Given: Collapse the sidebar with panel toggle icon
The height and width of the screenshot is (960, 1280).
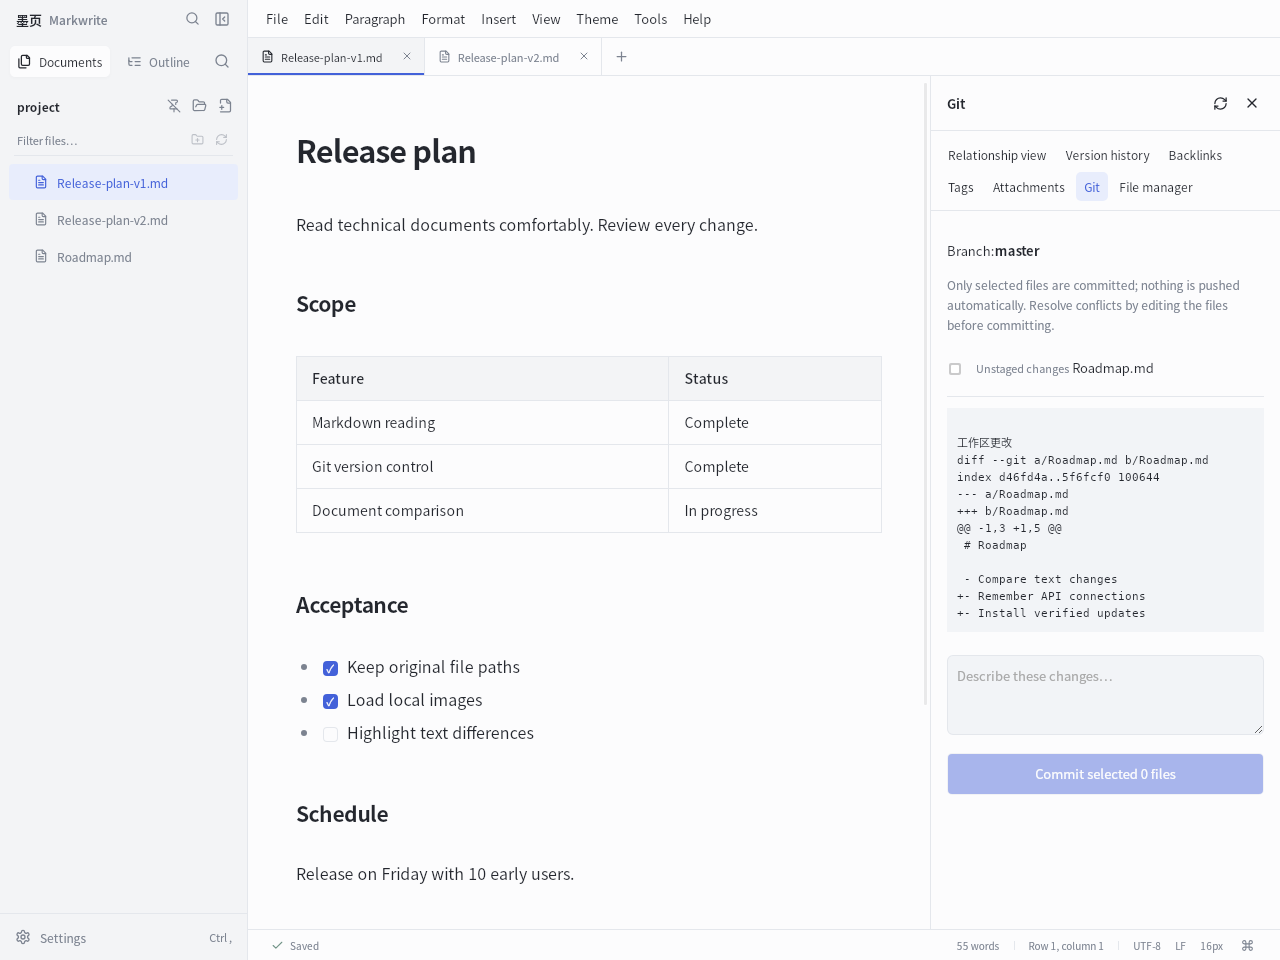Looking at the screenshot, I should pyautogui.click(x=222, y=19).
